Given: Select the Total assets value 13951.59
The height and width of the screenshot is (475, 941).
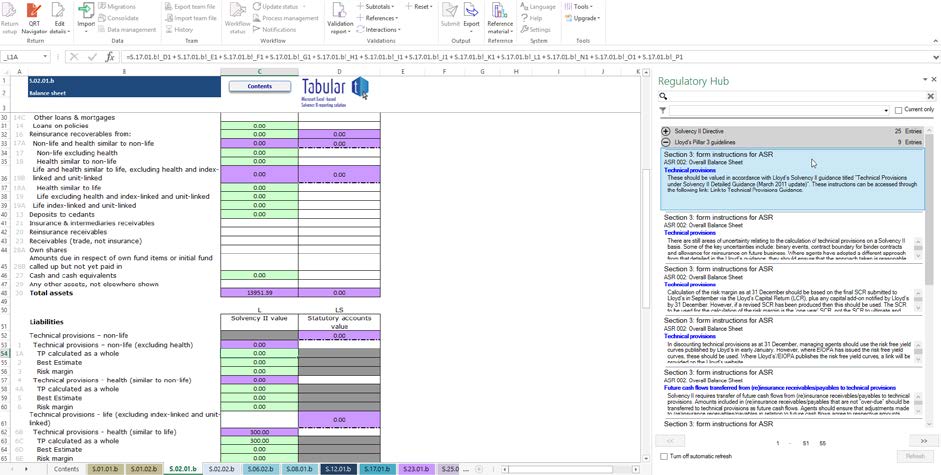Looking at the screenshot, I should 259,292.
